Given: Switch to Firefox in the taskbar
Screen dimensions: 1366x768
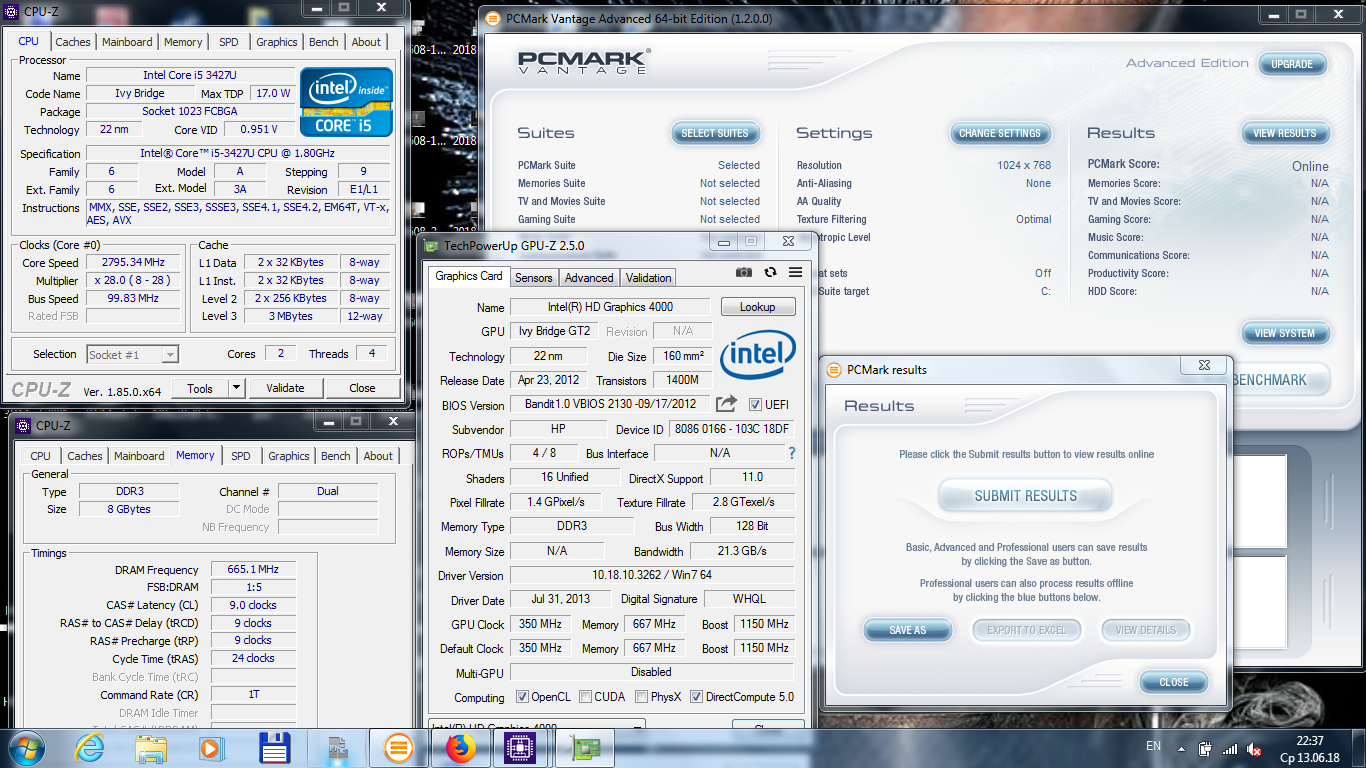Looking at the screenshot, I should click(x=461, y=748).
